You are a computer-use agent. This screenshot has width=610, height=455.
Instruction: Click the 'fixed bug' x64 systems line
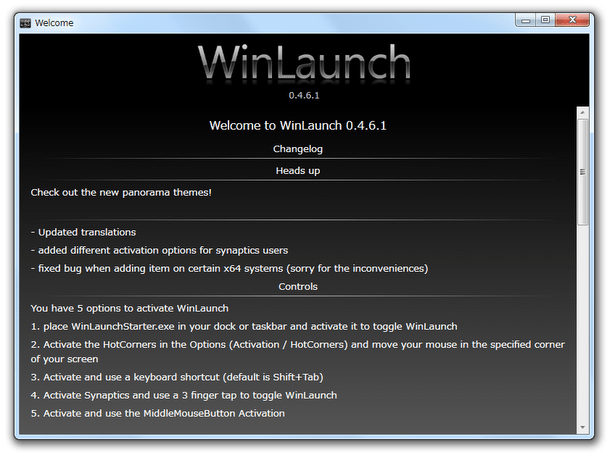[230, 269]
